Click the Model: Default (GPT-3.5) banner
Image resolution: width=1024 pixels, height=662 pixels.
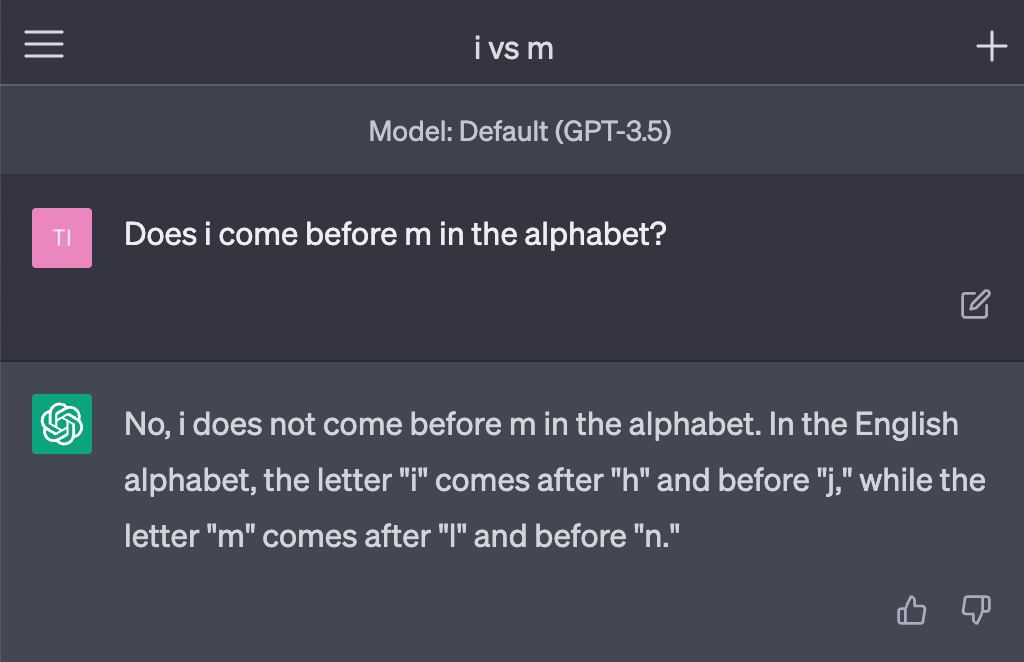pos(519,131)
